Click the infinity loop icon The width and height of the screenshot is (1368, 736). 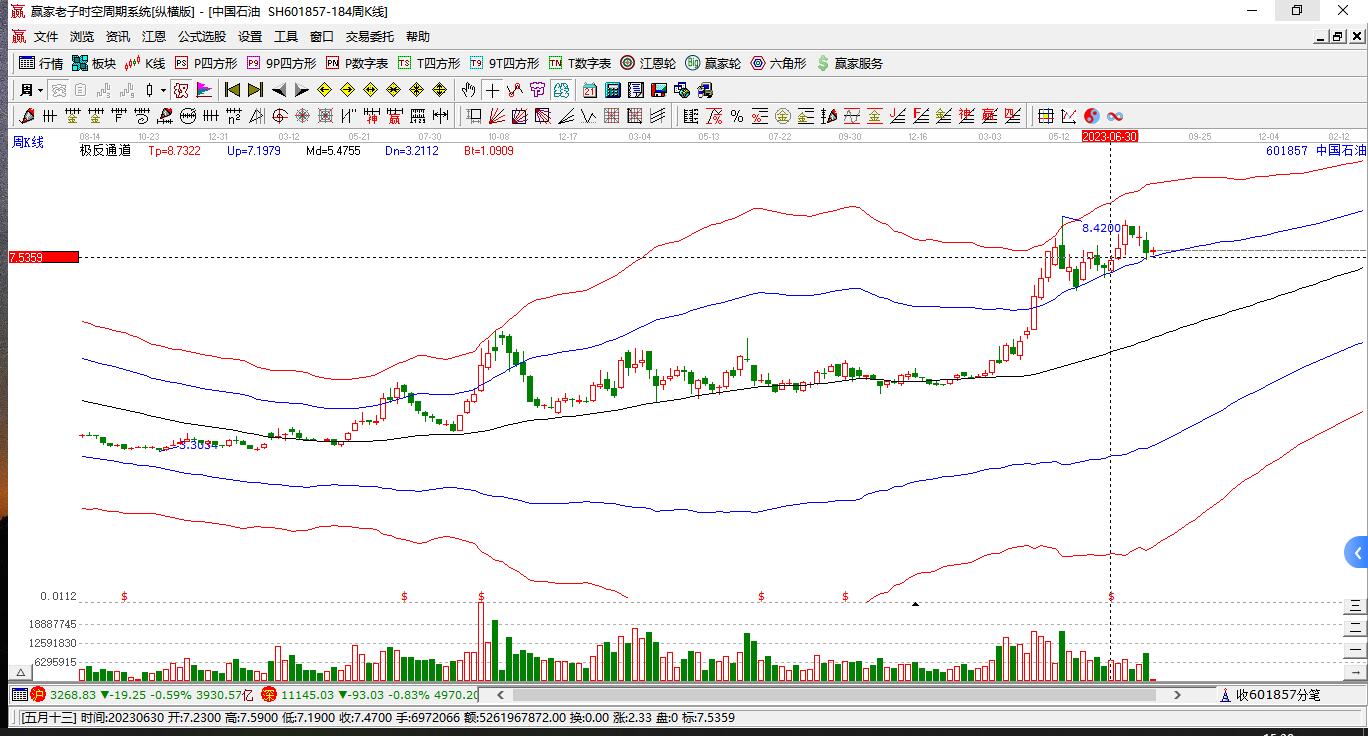point(1114,116)
